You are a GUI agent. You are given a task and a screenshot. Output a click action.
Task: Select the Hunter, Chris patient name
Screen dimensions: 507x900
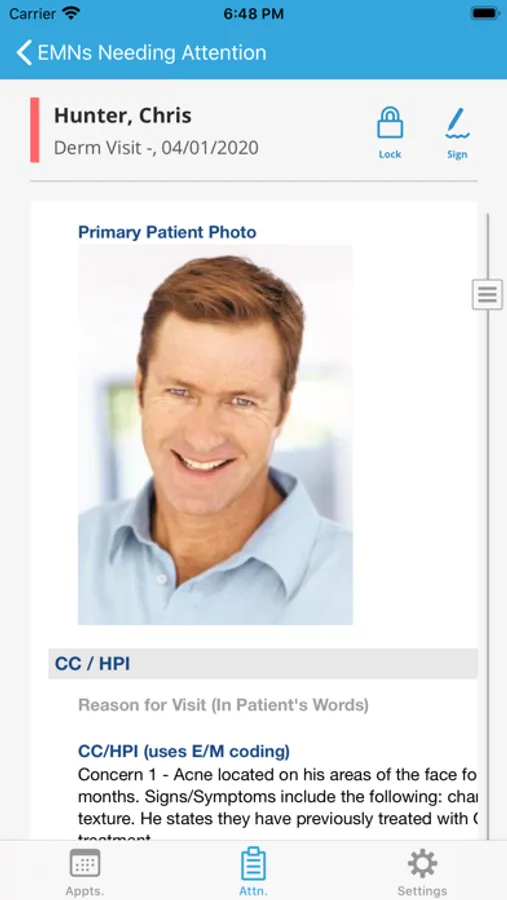123,115
